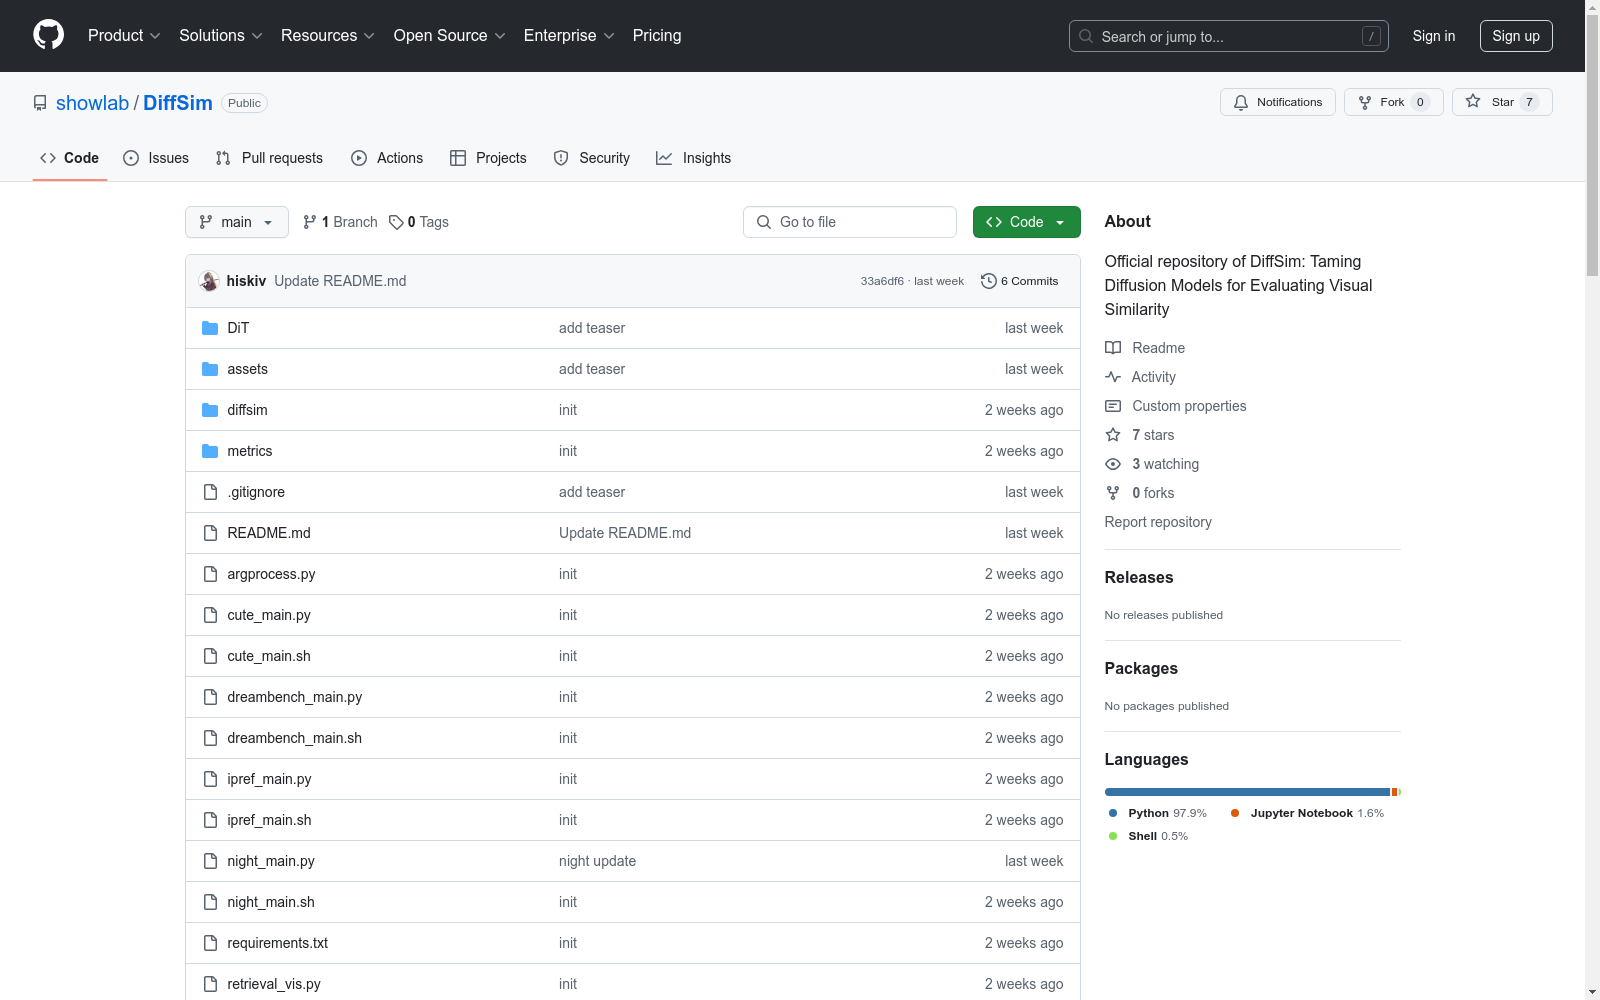Click the branch icon beside 1 Branch
Image resolution: width=1600 pixels, height=1000 pixels.
click(x=310, y=222)
